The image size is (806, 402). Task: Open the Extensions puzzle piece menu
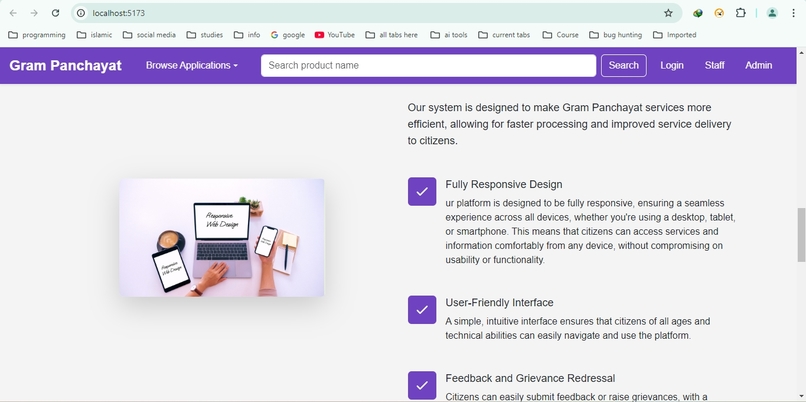coord(740,13)
